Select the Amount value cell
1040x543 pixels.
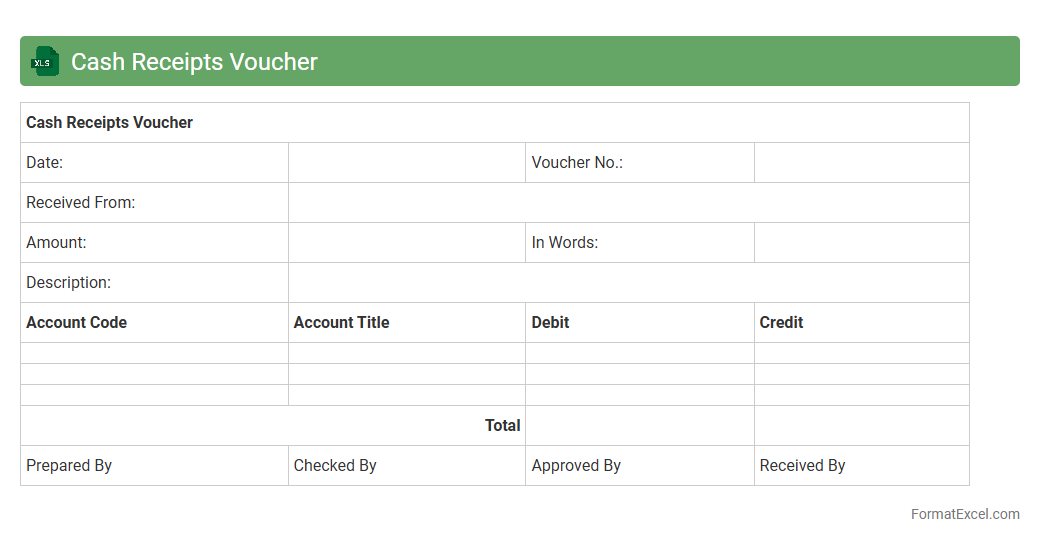coord(406,243)
